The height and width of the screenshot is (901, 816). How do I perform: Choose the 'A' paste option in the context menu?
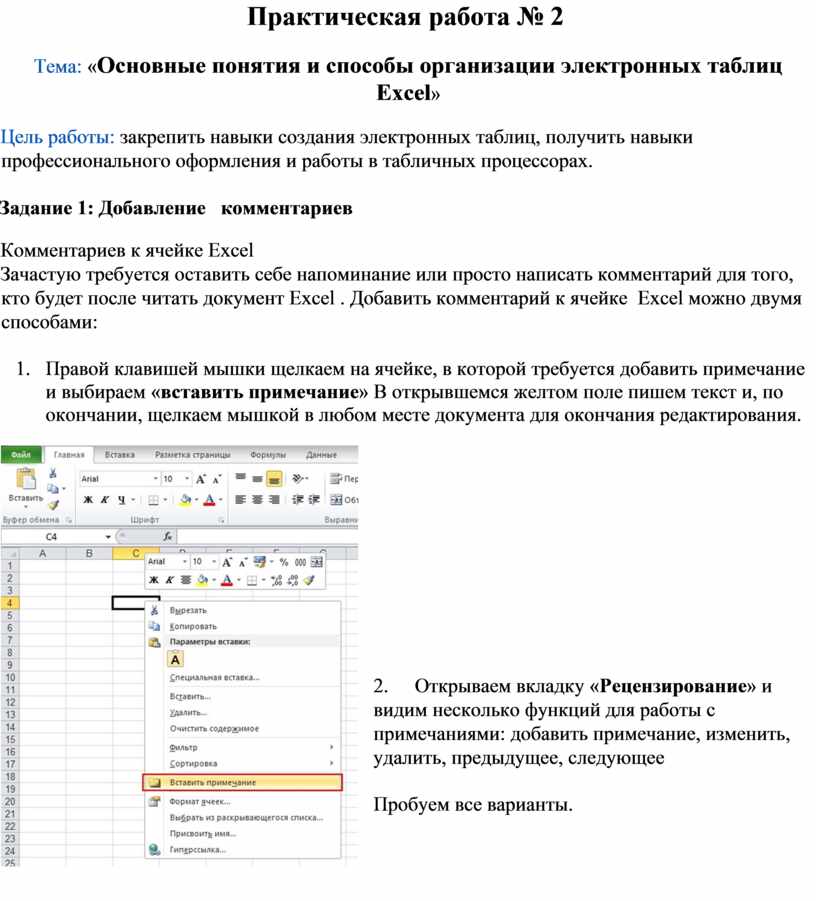pyautogui.click(x=175, y=660)
